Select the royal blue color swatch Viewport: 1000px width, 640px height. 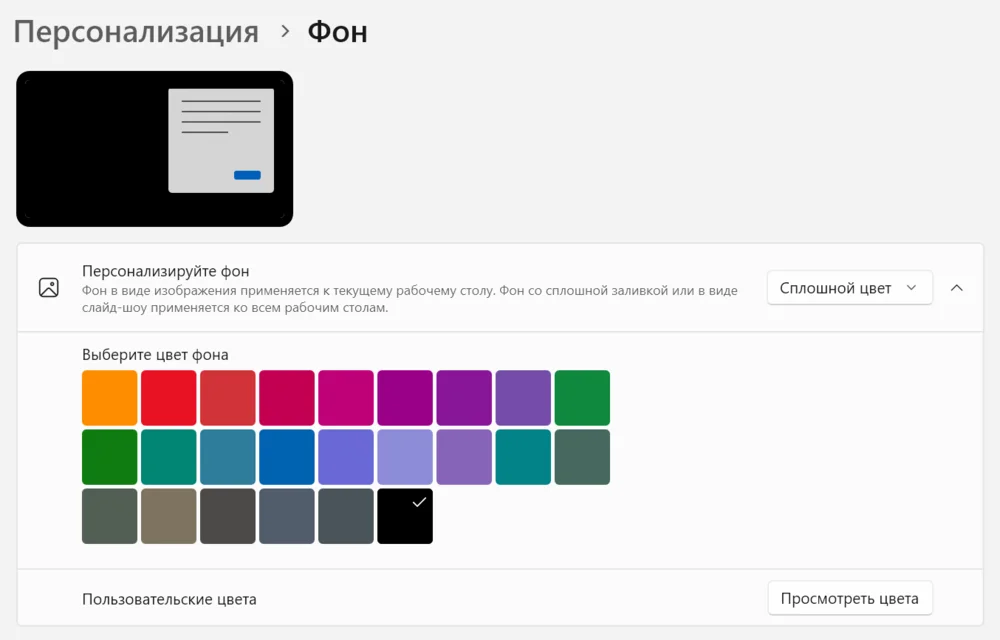tap(287, 457)
